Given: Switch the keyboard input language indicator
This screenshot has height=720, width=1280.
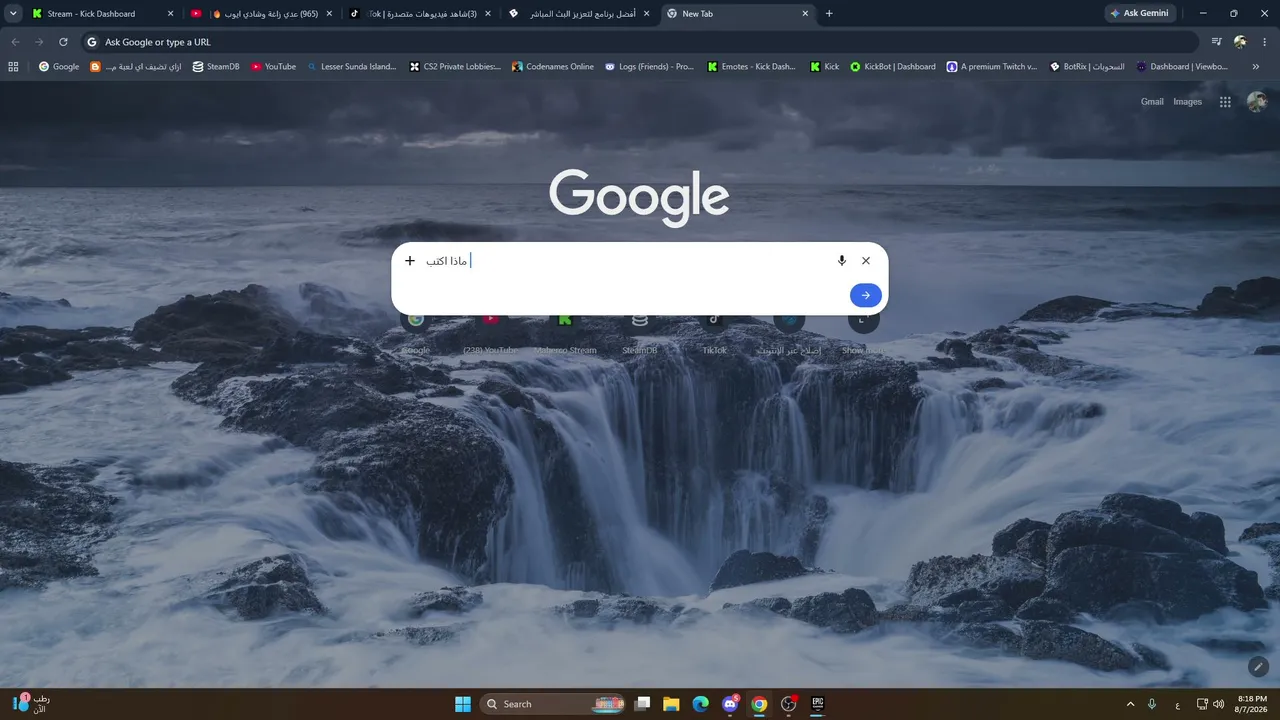Looking at the screenshot, I should [x=1177, y=704].
